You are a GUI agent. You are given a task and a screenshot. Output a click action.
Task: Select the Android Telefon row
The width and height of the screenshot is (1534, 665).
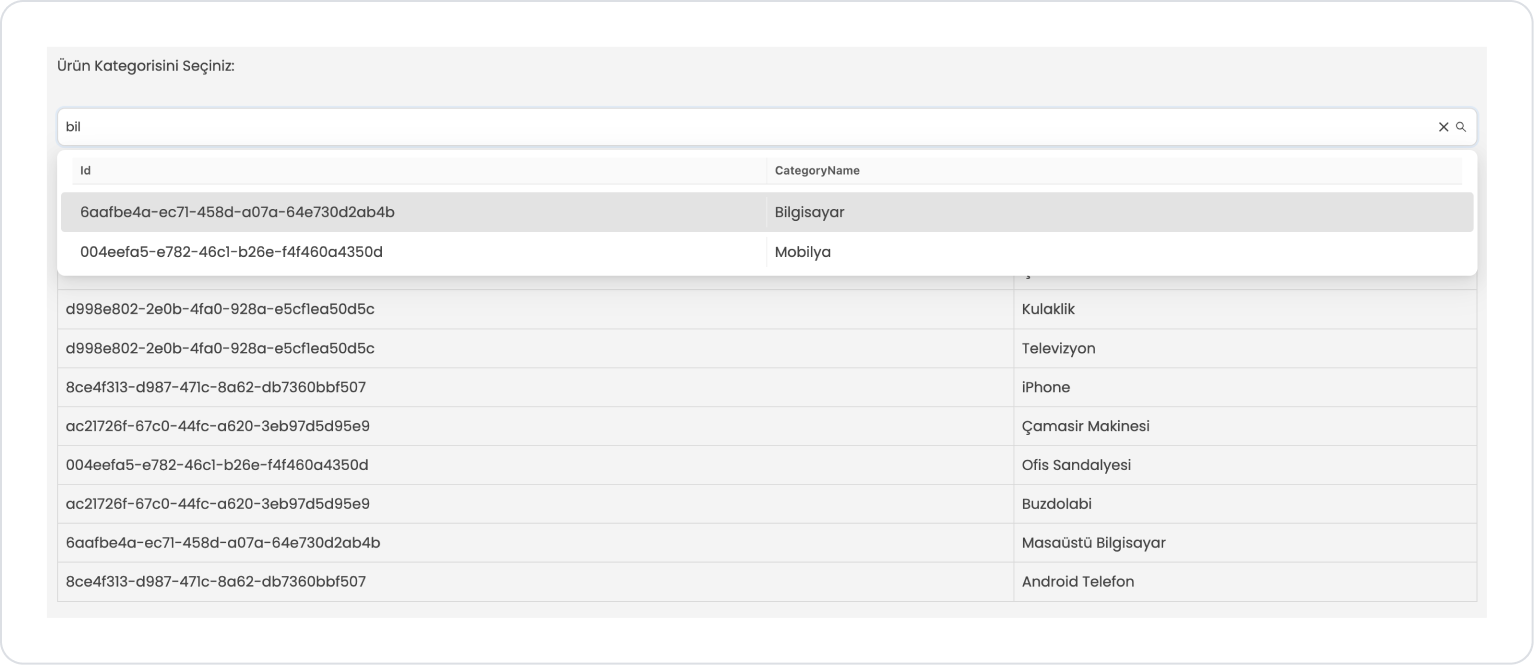1078,582
